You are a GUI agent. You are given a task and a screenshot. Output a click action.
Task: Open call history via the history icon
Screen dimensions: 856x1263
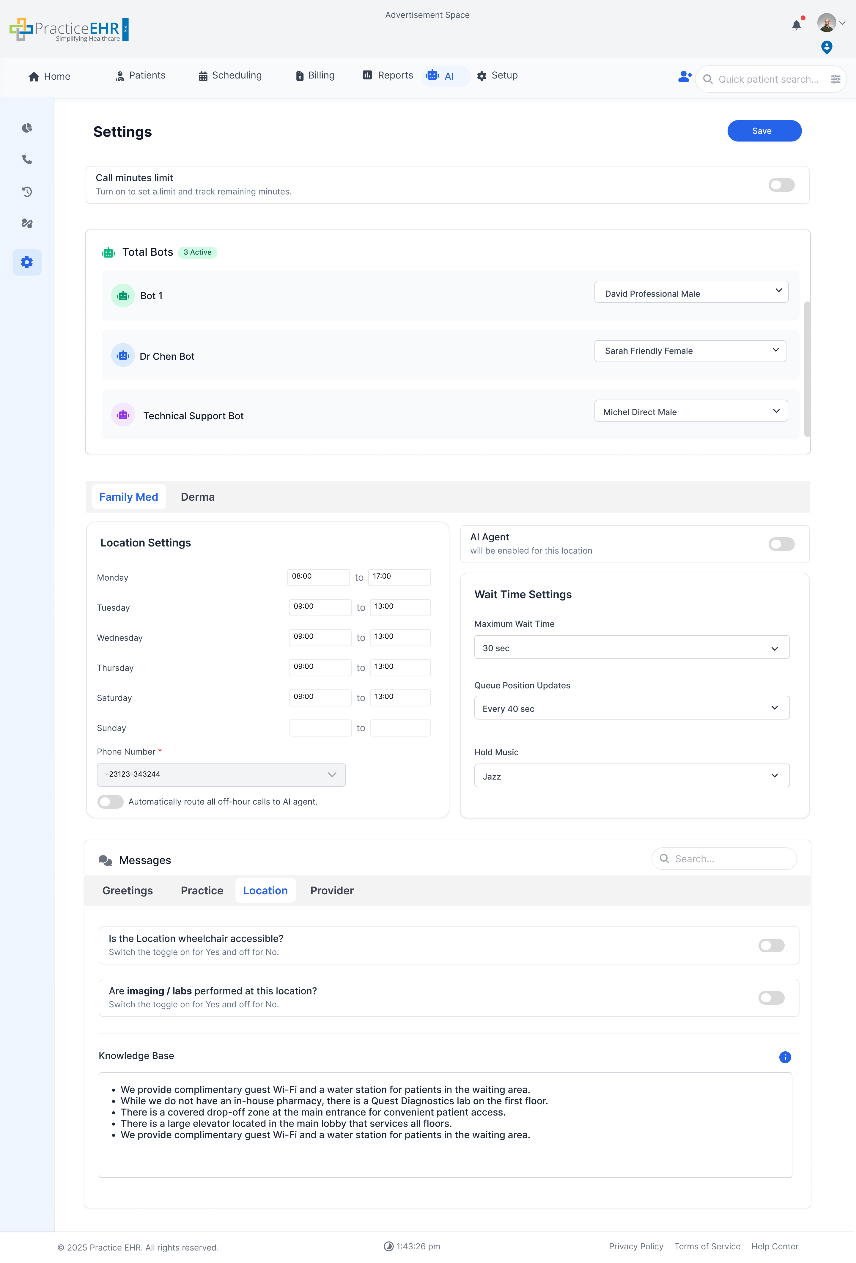[x=27, y=191]
